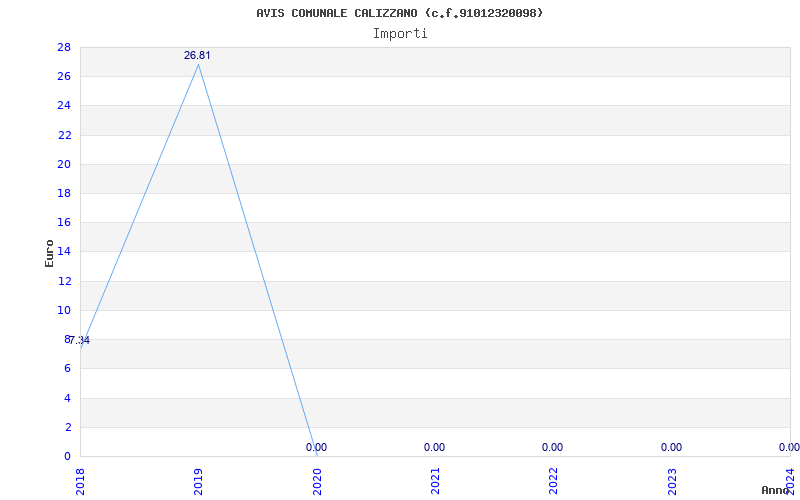Click the 0.00 value above 2020
The height and width of the screenshot is (500, 800).
click(316, 447)
